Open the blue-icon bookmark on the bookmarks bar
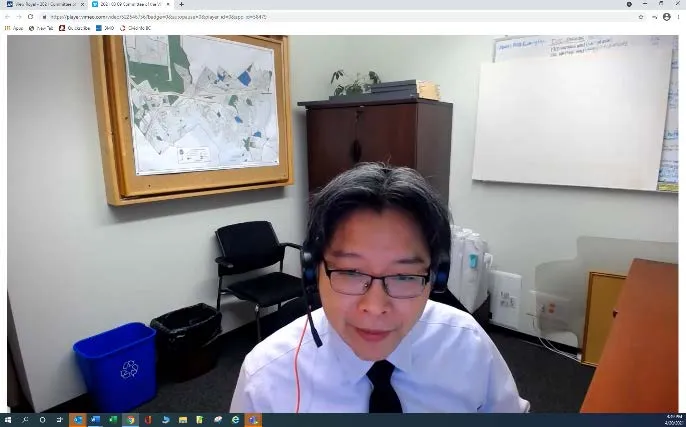Screen dimensions: 686x427 (x=105, y=28)
